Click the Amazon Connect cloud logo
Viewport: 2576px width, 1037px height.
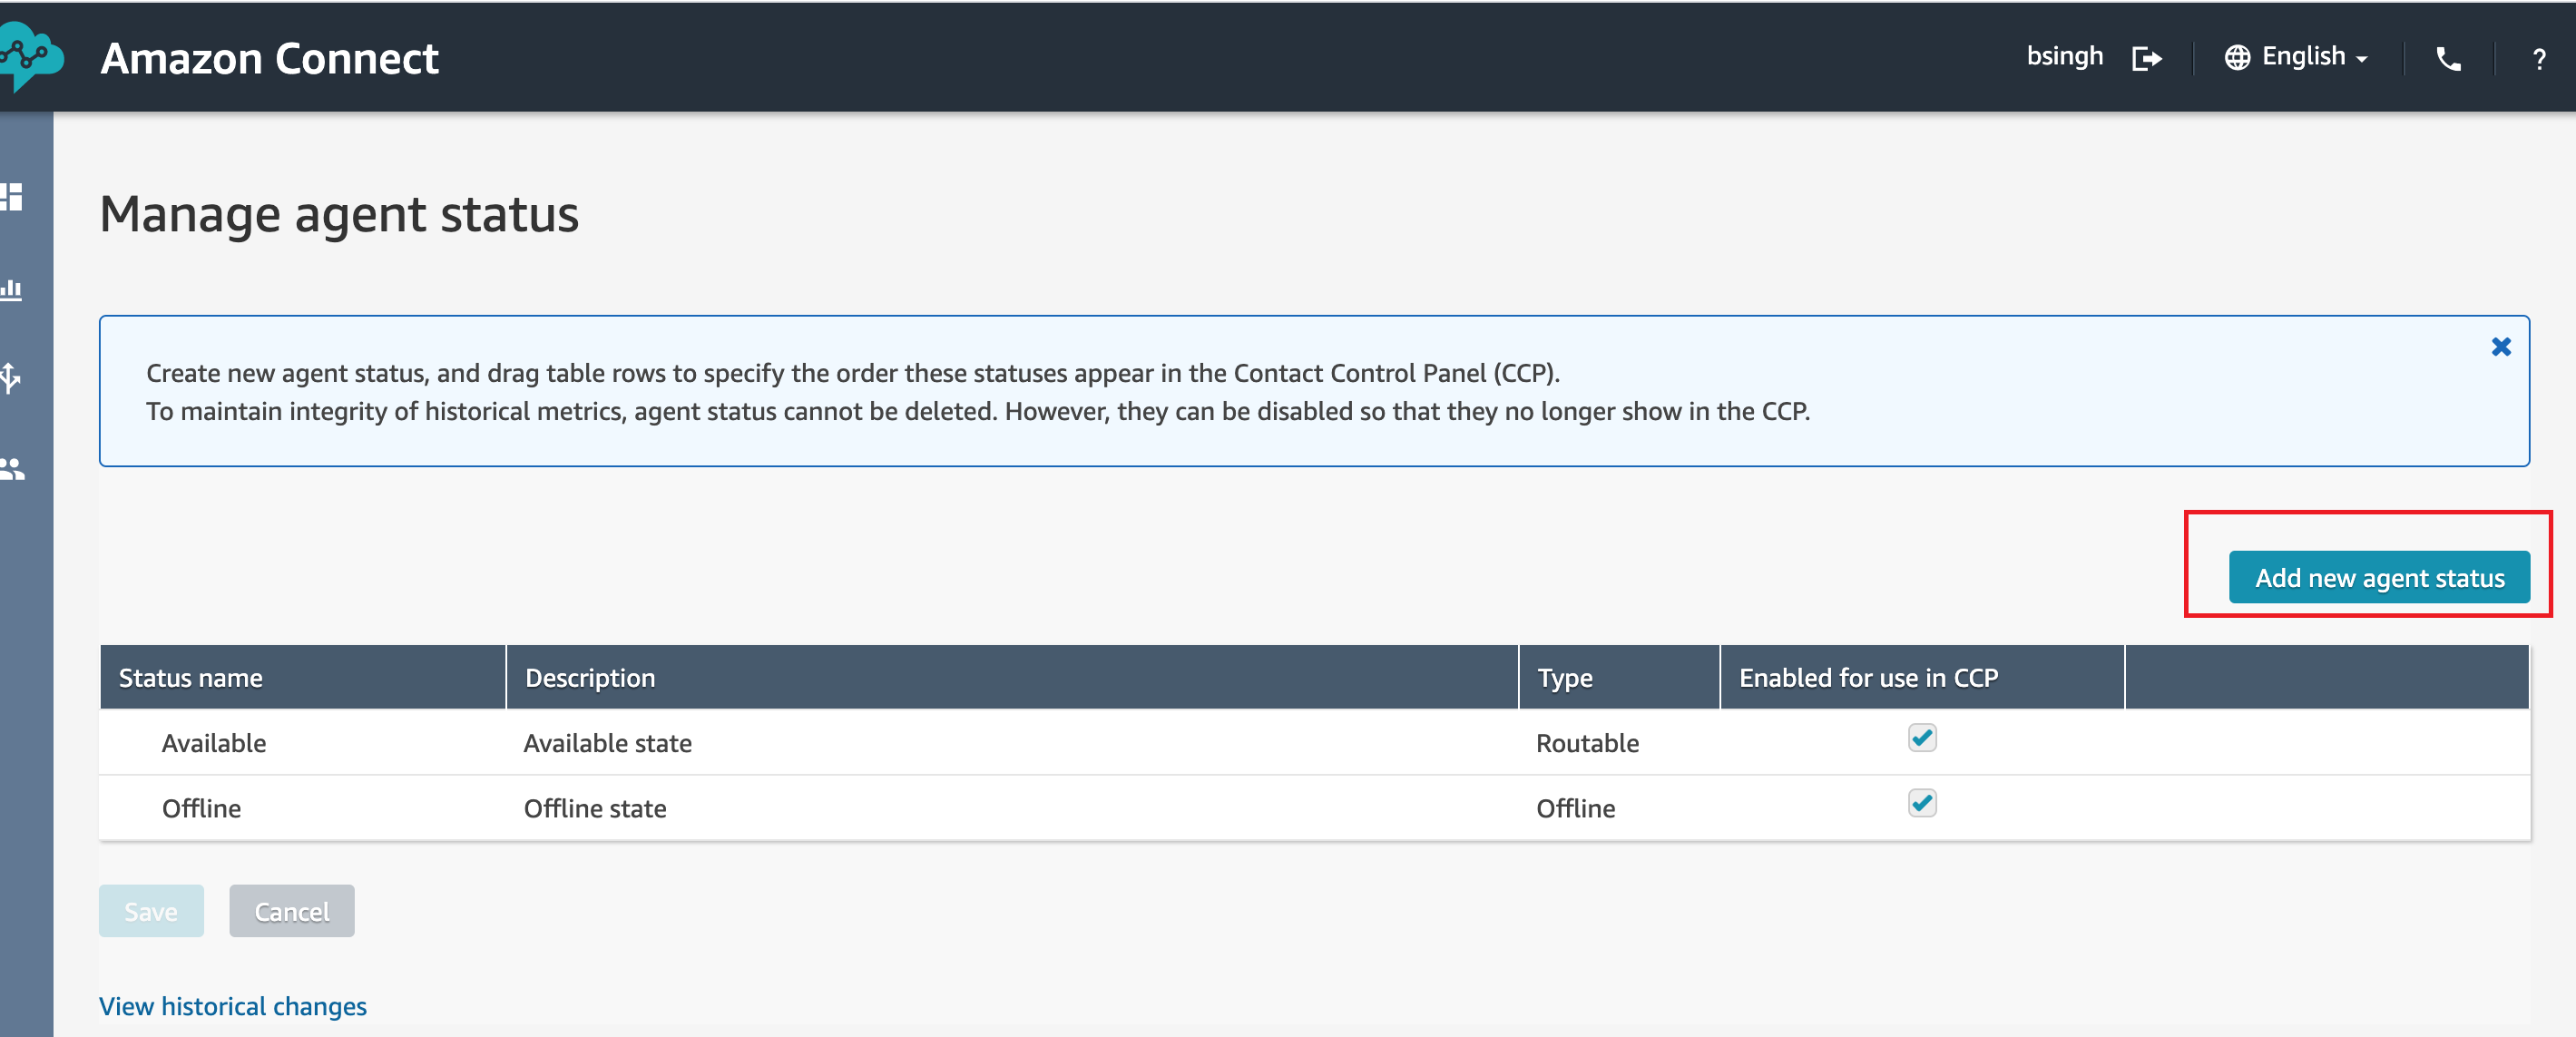30,57
